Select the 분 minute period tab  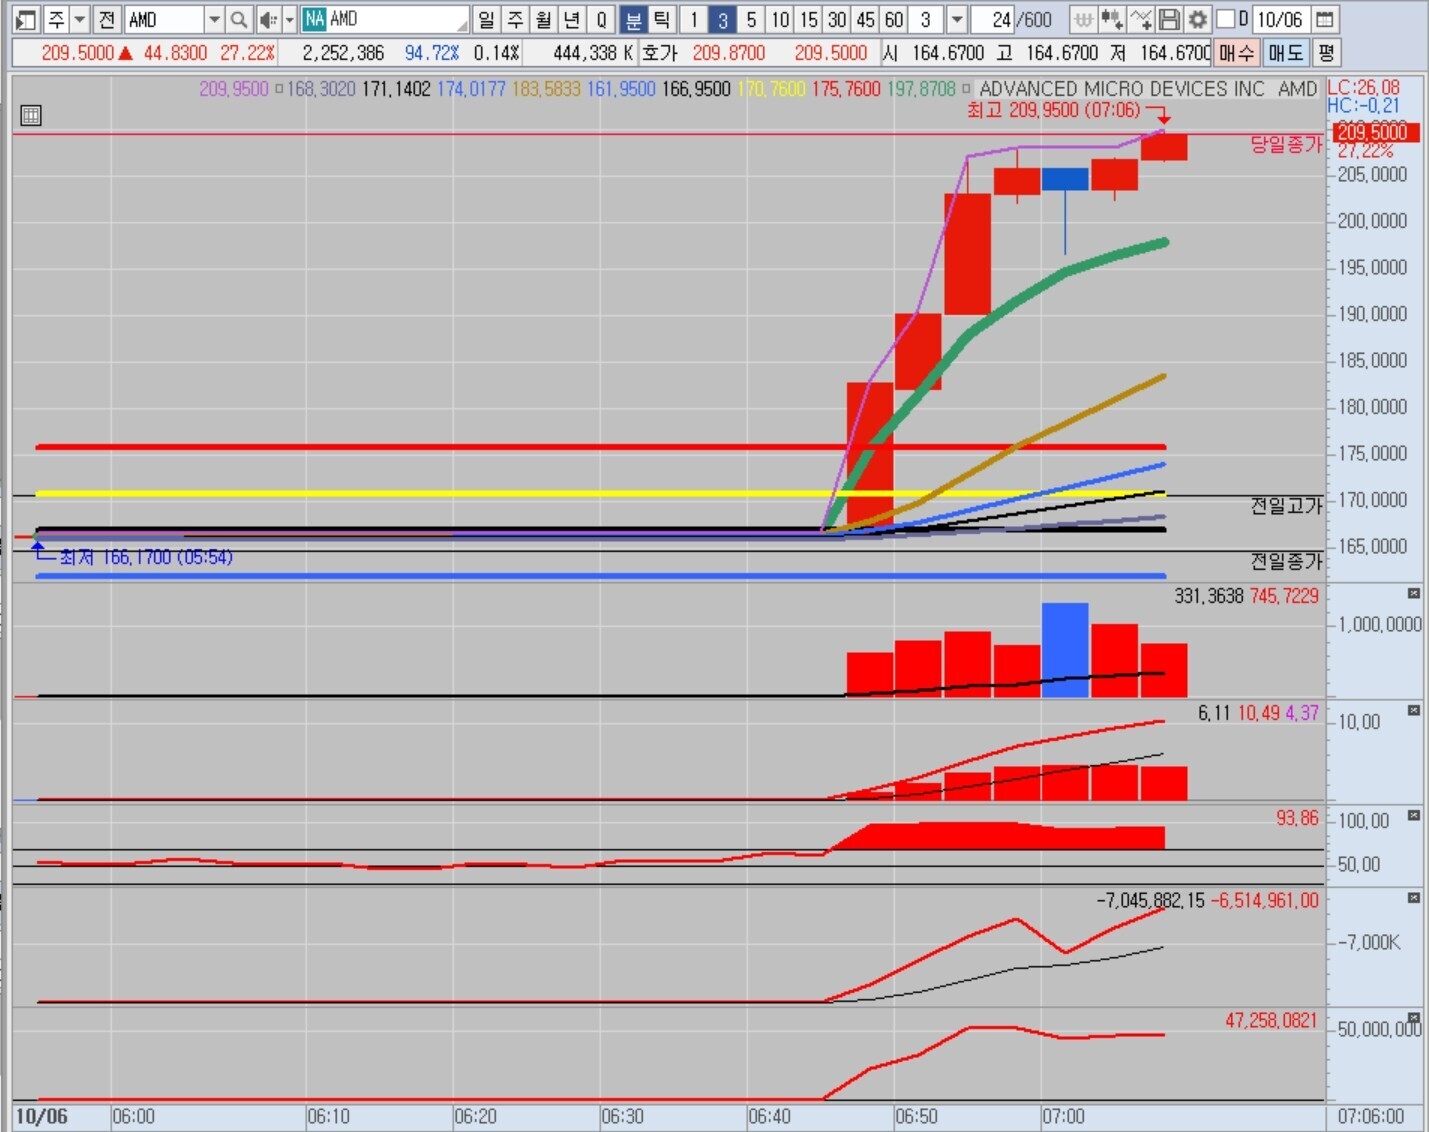click(633, 19)
